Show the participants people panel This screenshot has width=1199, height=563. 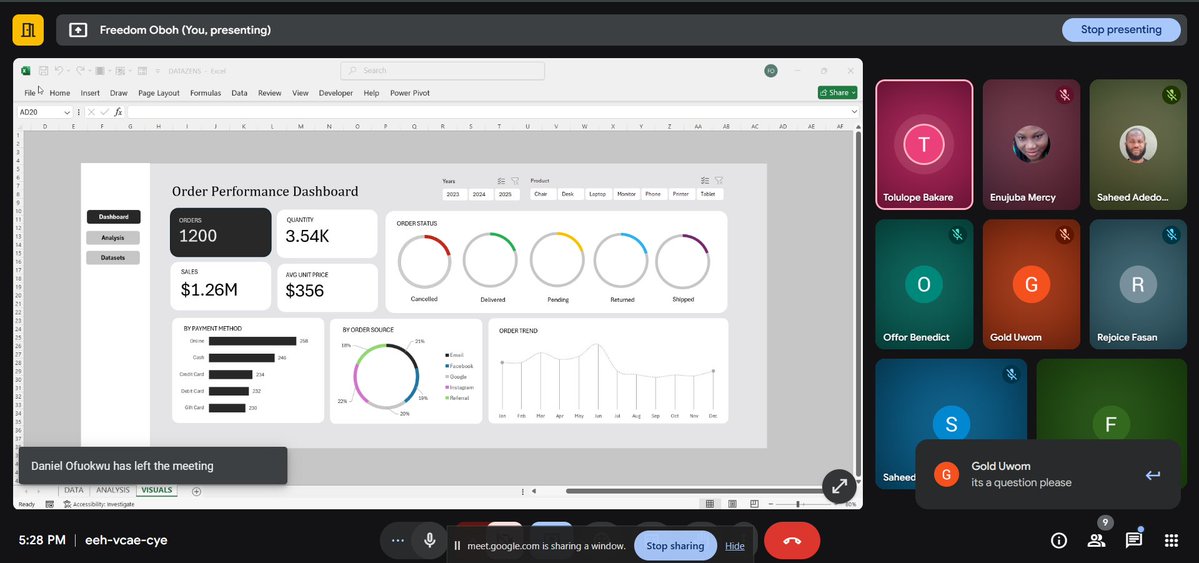(x=1097, y=540)
